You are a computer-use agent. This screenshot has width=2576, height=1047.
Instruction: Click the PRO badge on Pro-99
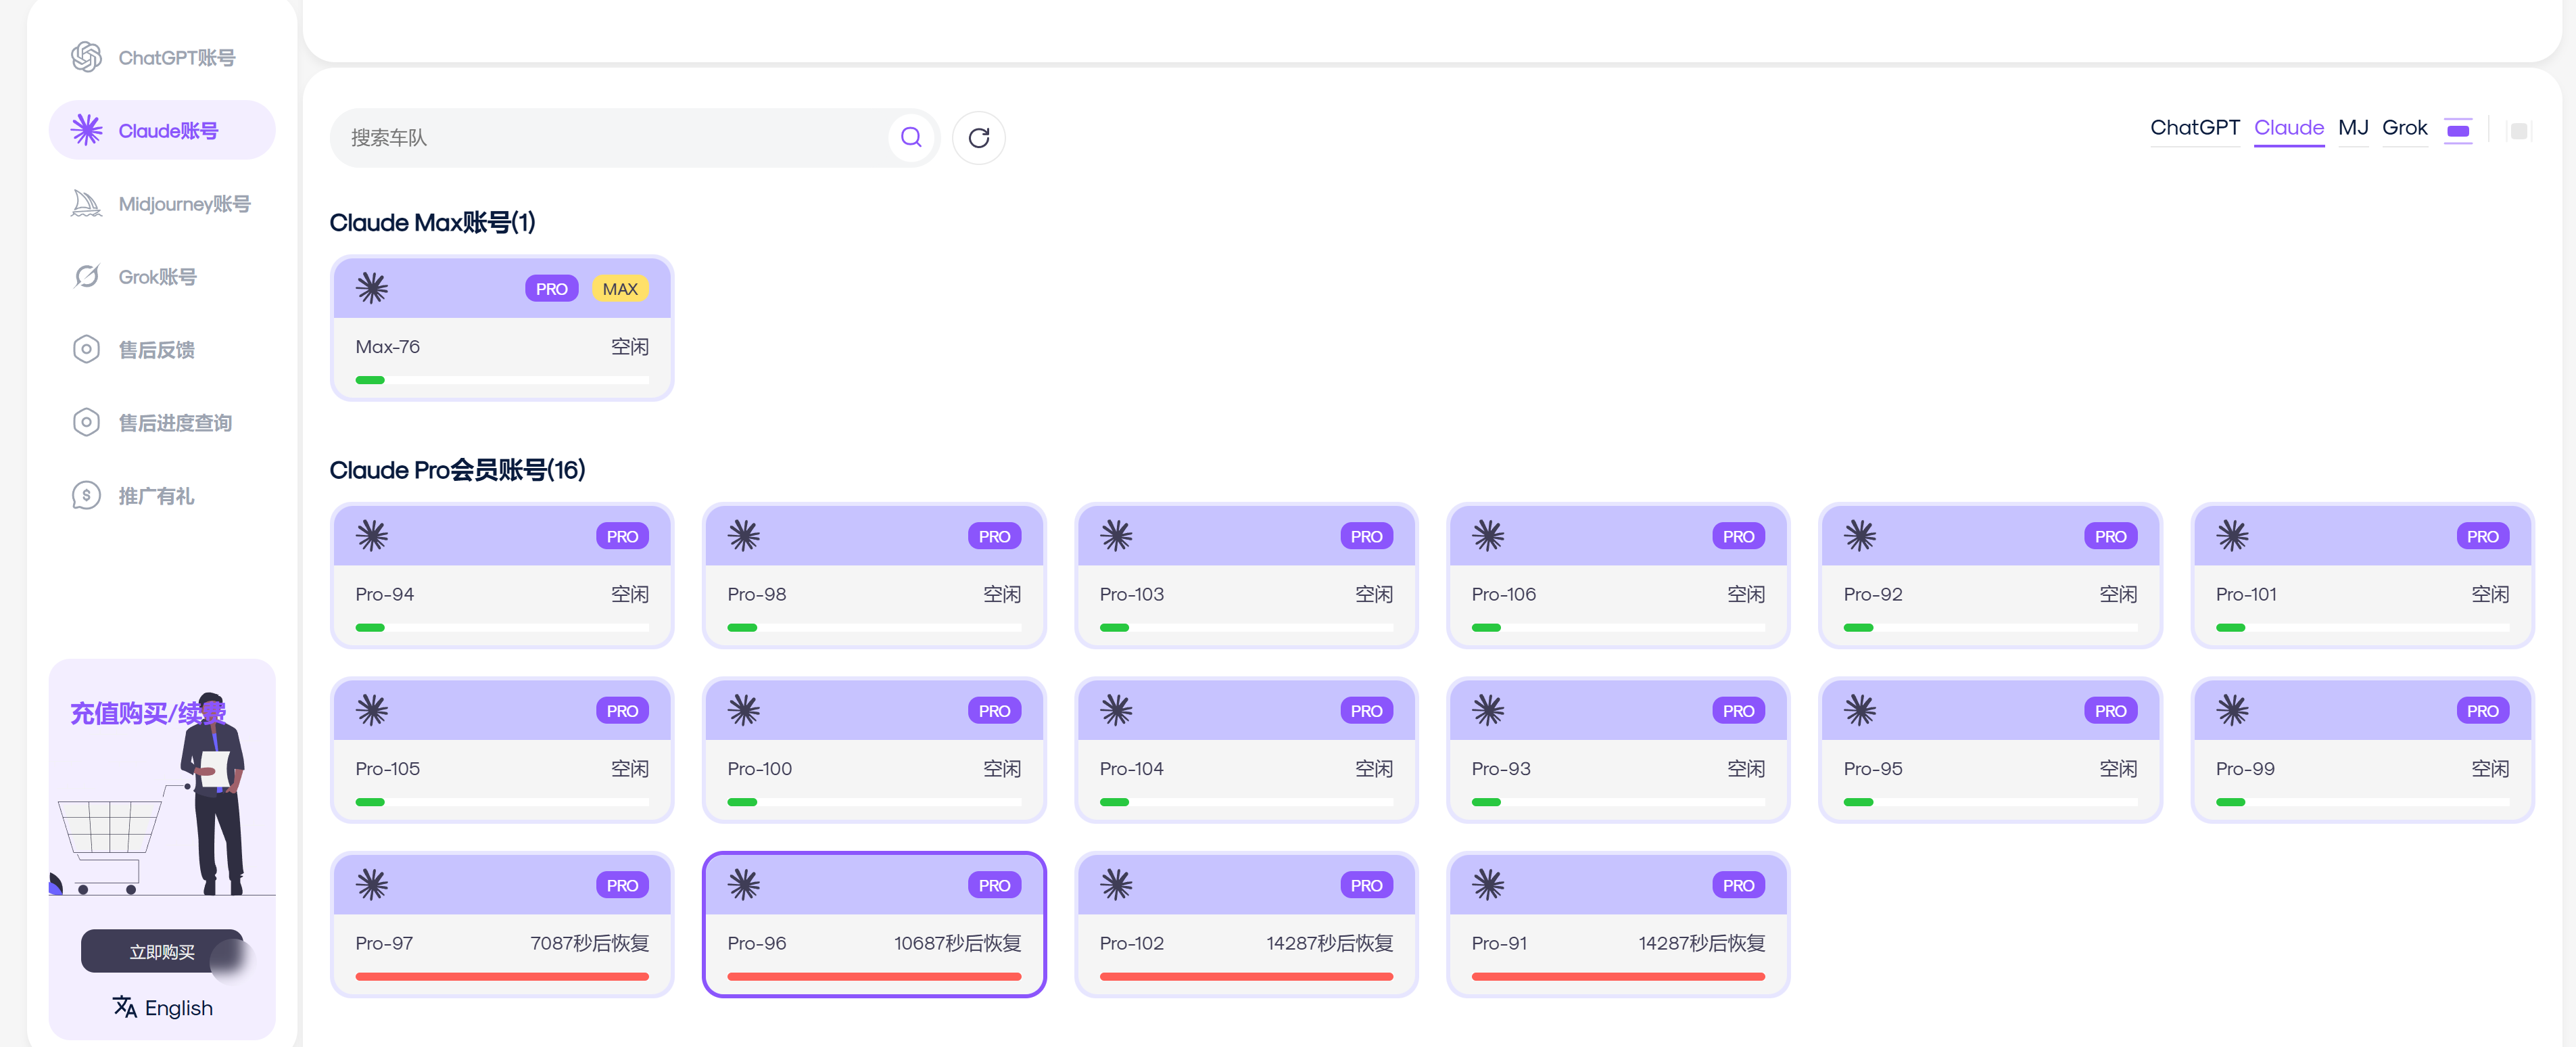pyautogui.click(x=2482, y=711)
